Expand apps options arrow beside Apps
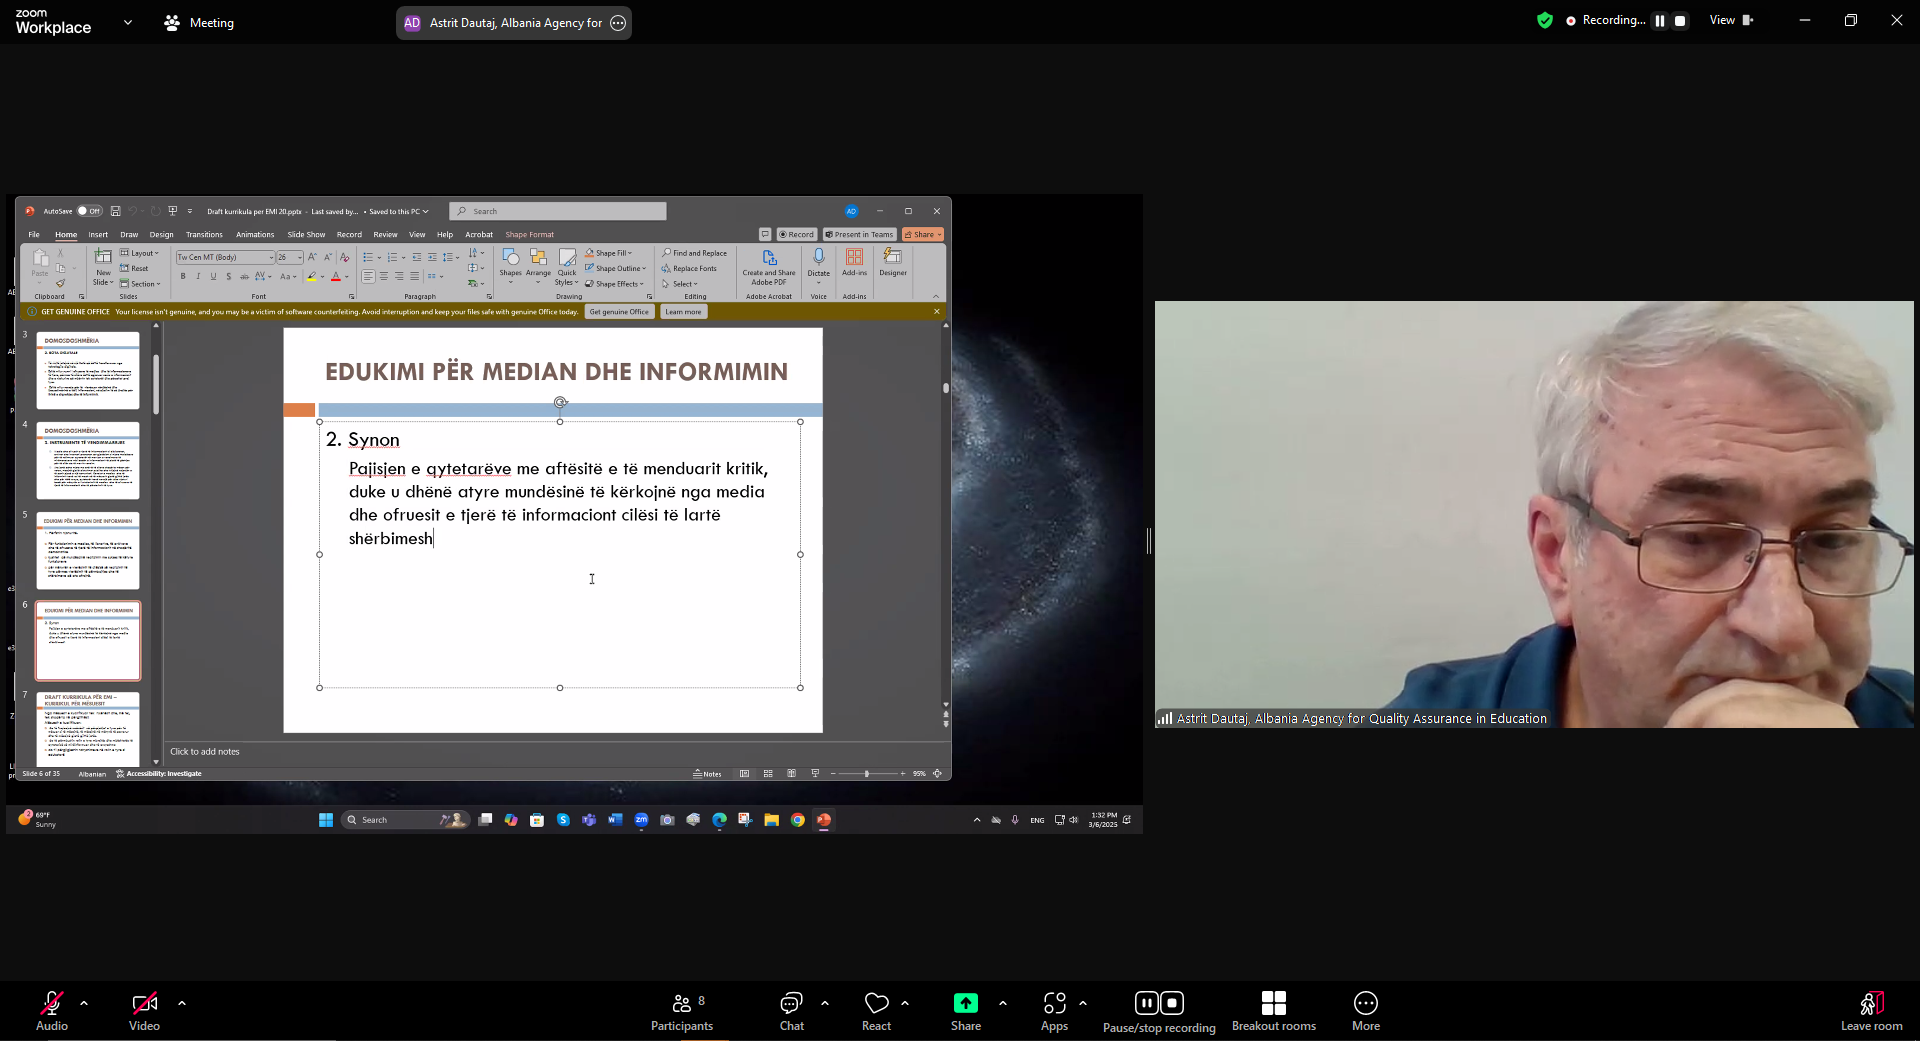This screenshot has height=1041, width=1920. click(1083, 1002)
